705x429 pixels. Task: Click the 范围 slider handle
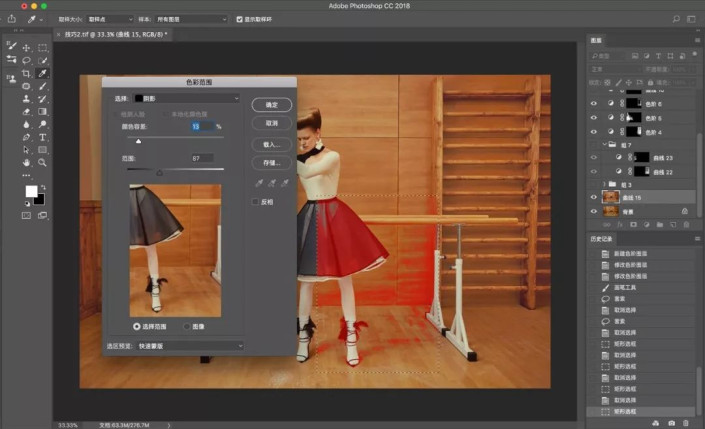click(159, 172)
